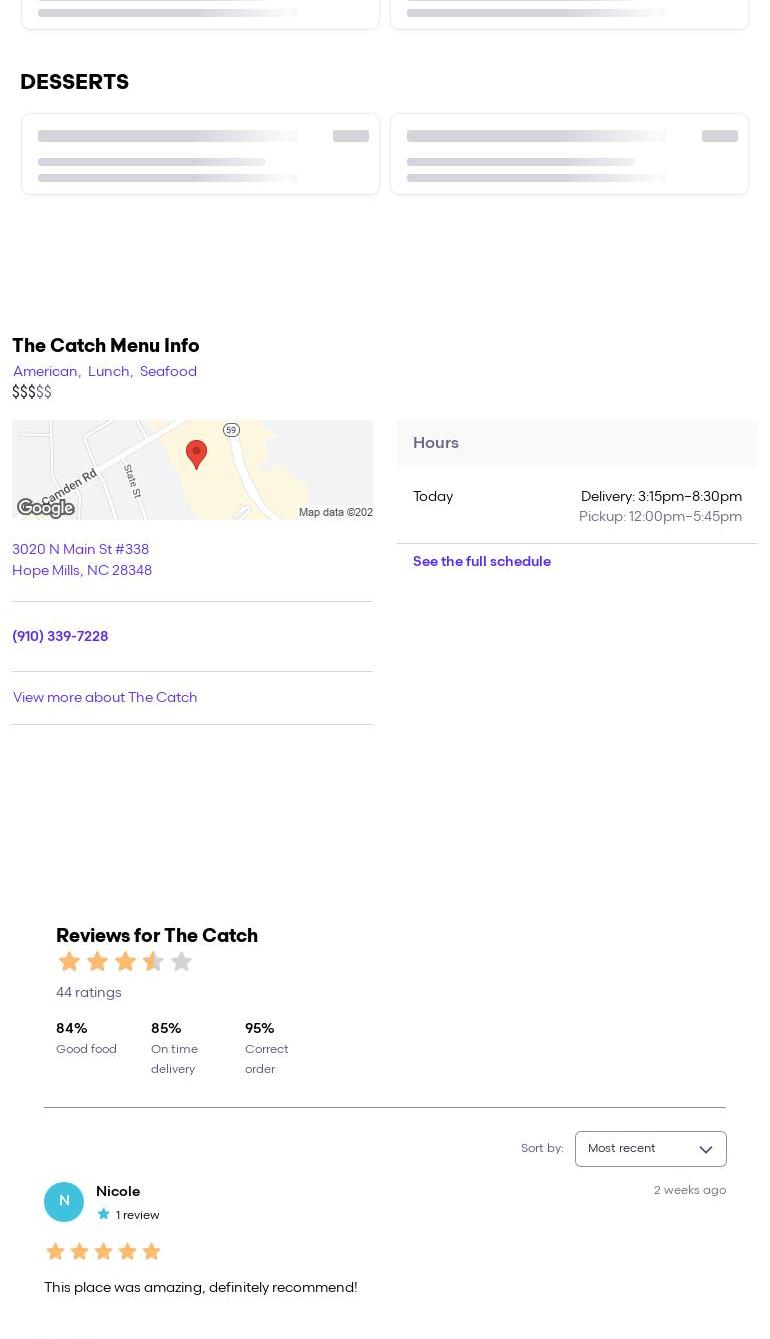Select the Seafood cuisine link
The image size is (770, 1339).
tap(168, 372)
